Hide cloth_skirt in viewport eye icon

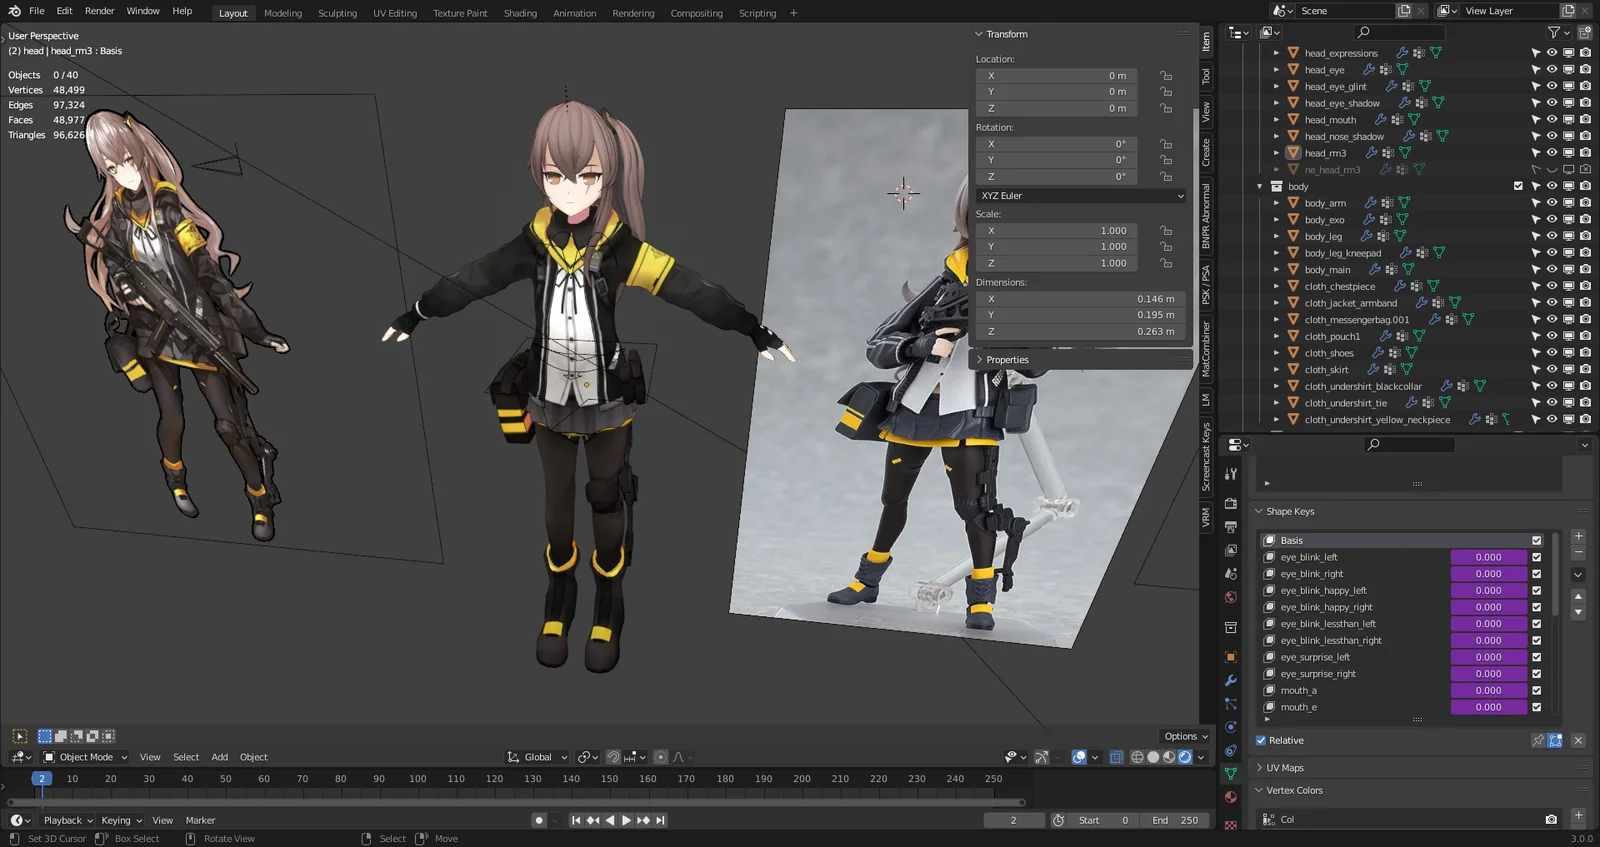1552,369
